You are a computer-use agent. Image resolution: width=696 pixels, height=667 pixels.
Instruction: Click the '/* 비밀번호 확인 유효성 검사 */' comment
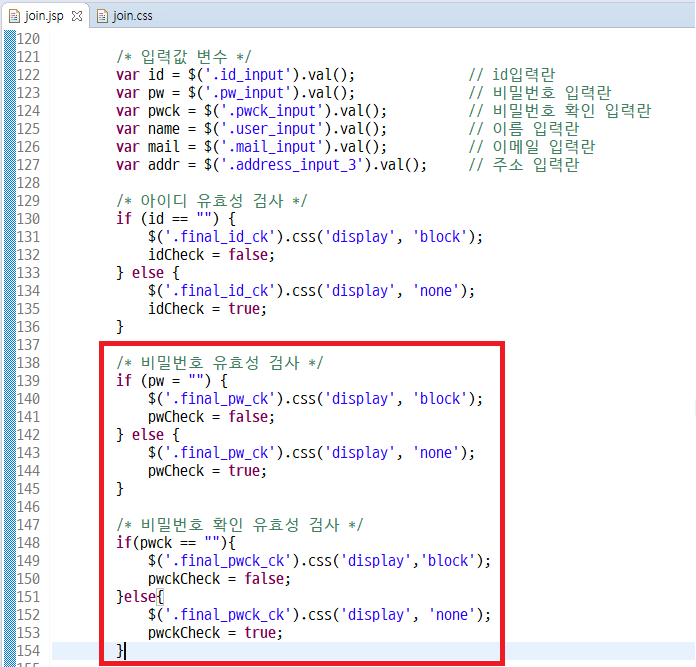pyautogui.click(x=240, y=525)
